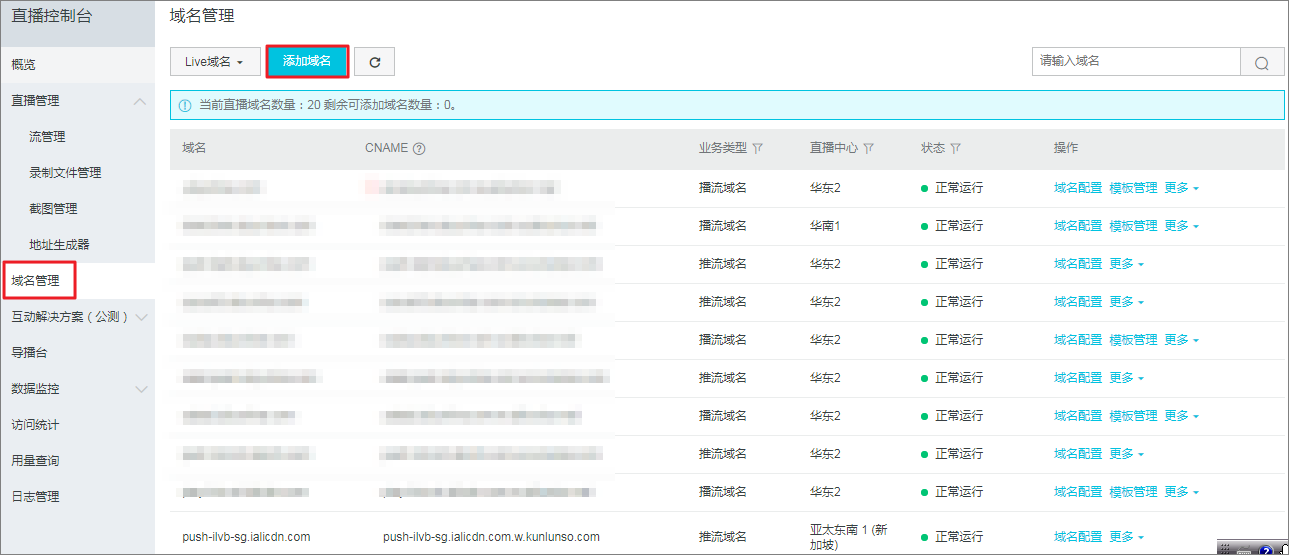
Task: Click 模板管理 link in the first row
Action: [1132, 188]
